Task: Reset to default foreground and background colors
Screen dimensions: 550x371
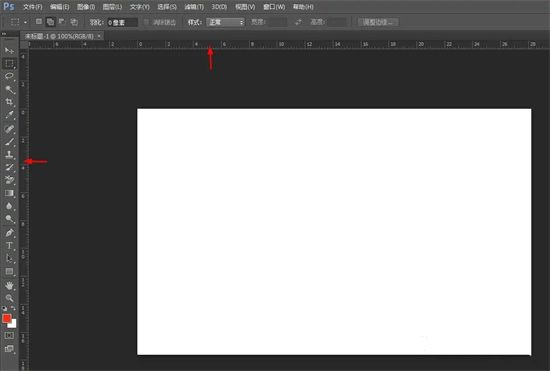Action: point(4,308)
